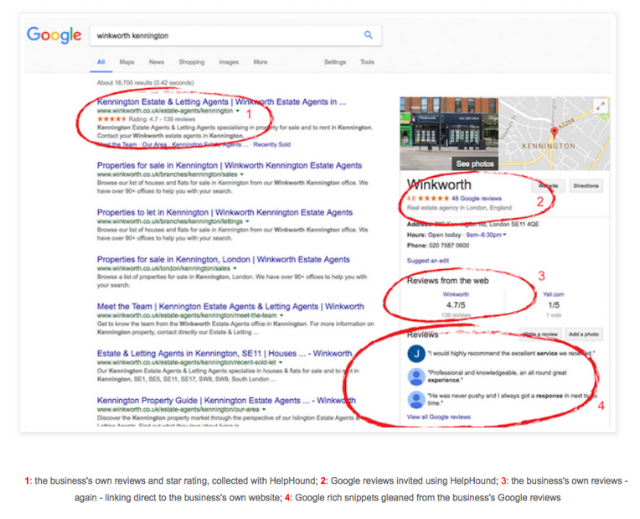Open 'Properties for sale in Kennington | Winkworth Kennington' result
Screen dimensions: 640x519
coord(229,165)
